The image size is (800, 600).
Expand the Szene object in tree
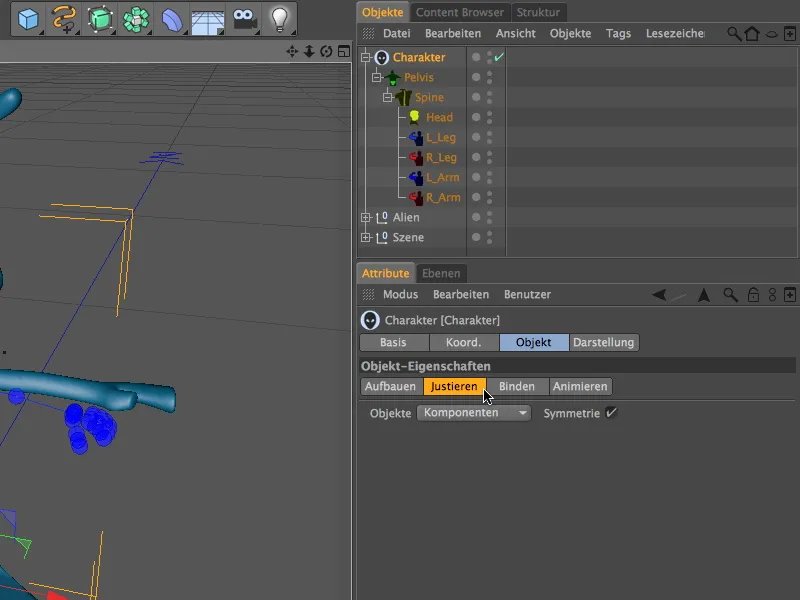[x=366, y=237]
